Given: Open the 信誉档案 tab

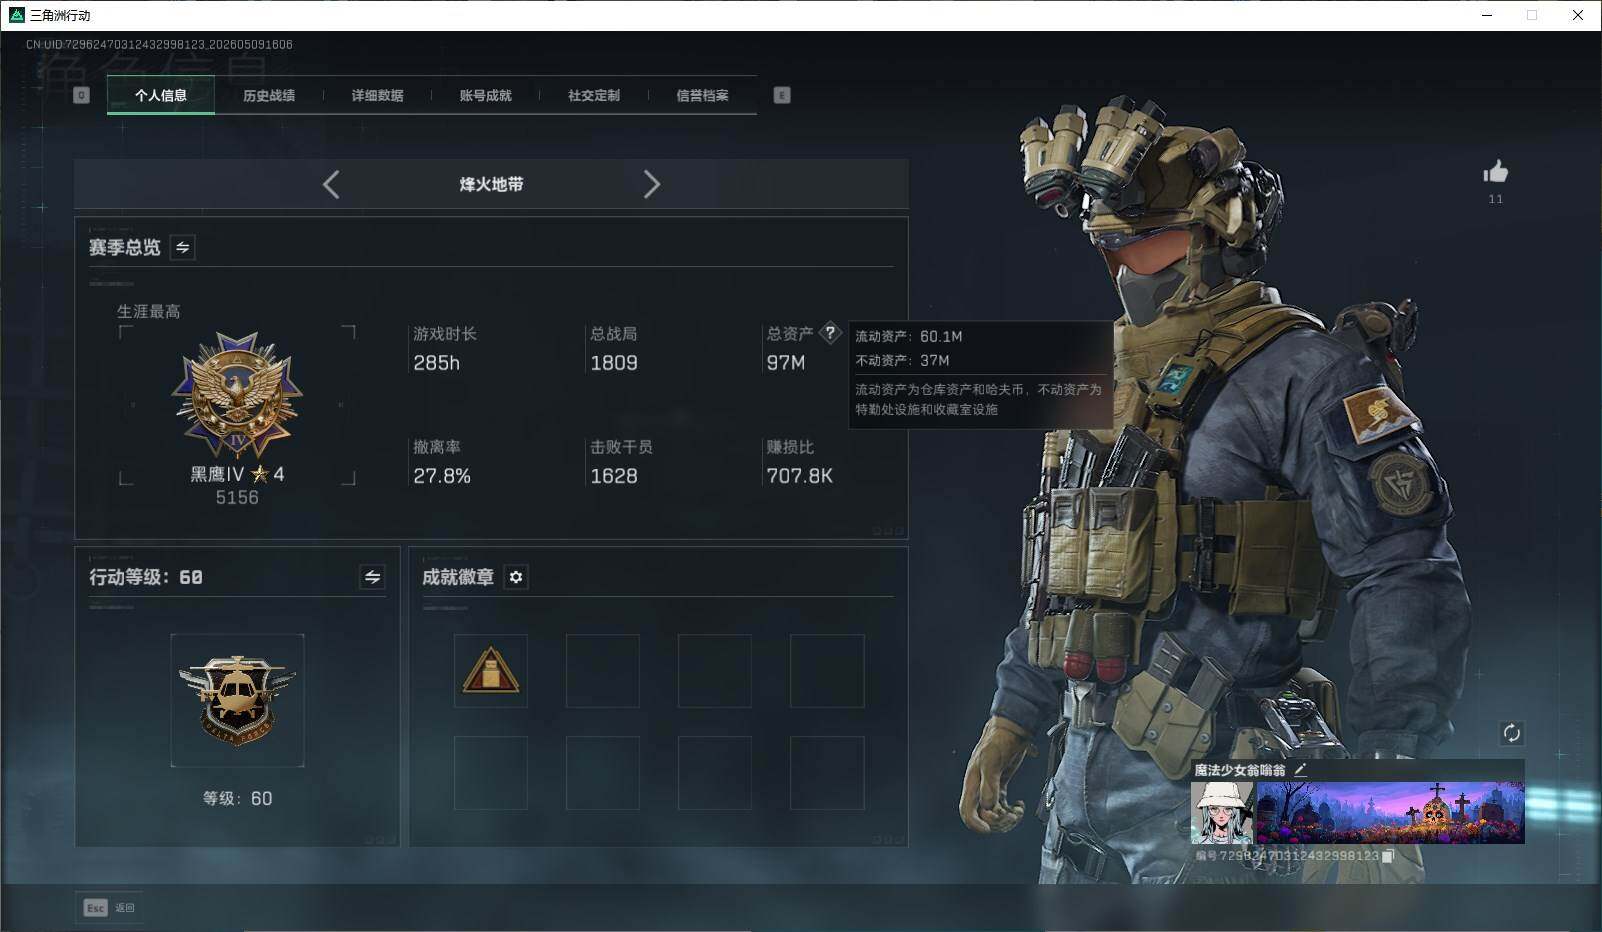Looking at the screenshot, I should [702, 95].
